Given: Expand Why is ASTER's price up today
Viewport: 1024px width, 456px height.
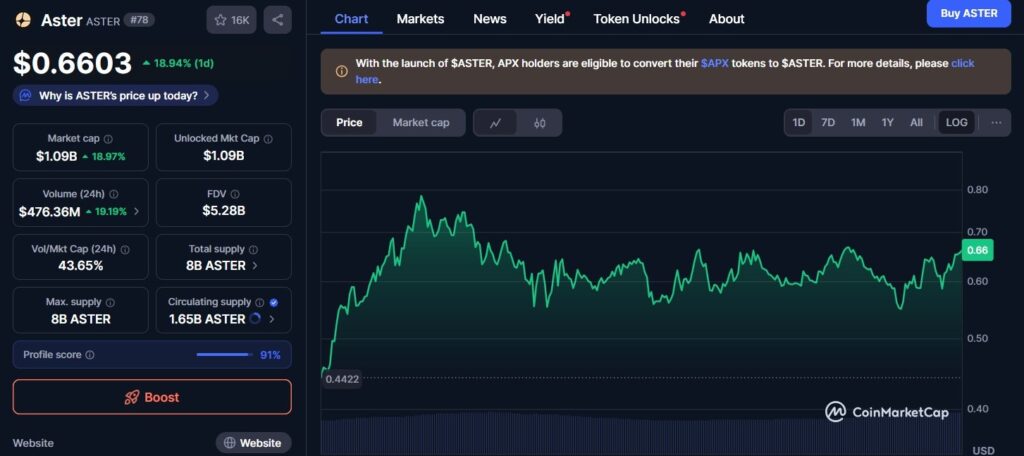Looking at the screenshot, I should click(x=116, y=95).
